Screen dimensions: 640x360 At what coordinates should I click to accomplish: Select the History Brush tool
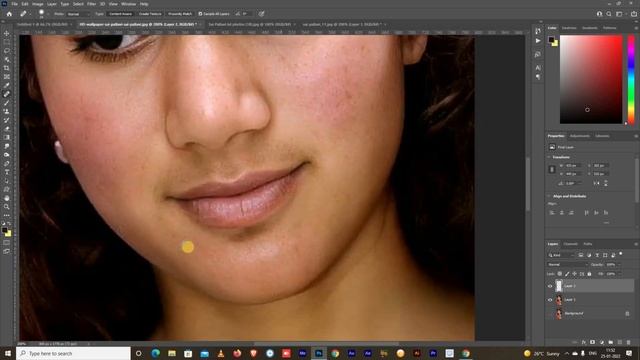click(7, 120)
